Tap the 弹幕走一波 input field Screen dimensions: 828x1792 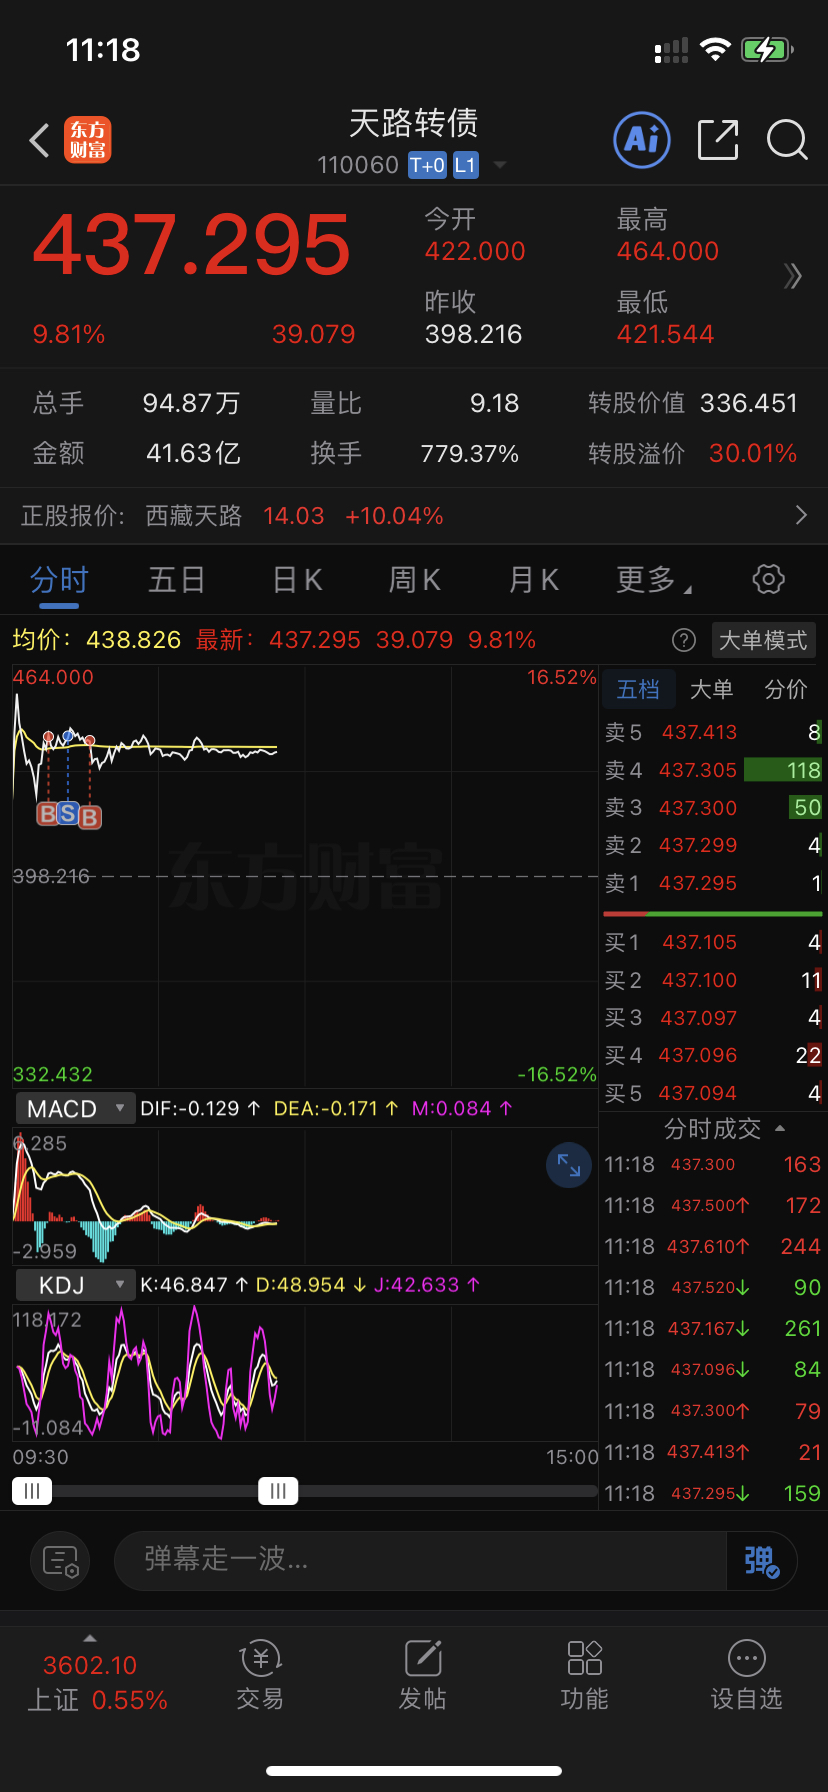(420, 1560)
